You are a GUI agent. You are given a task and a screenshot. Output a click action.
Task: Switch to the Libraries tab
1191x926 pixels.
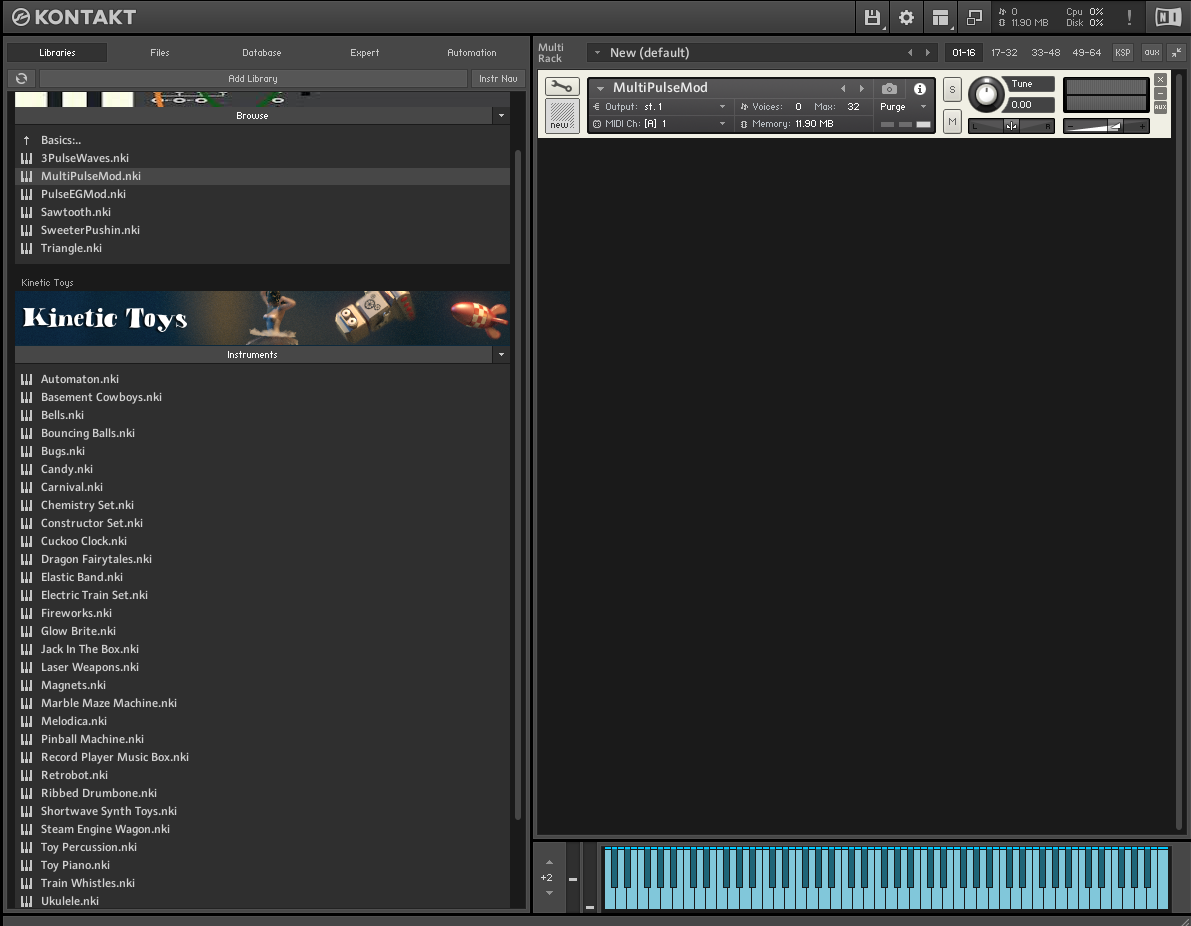coord(57,52)
